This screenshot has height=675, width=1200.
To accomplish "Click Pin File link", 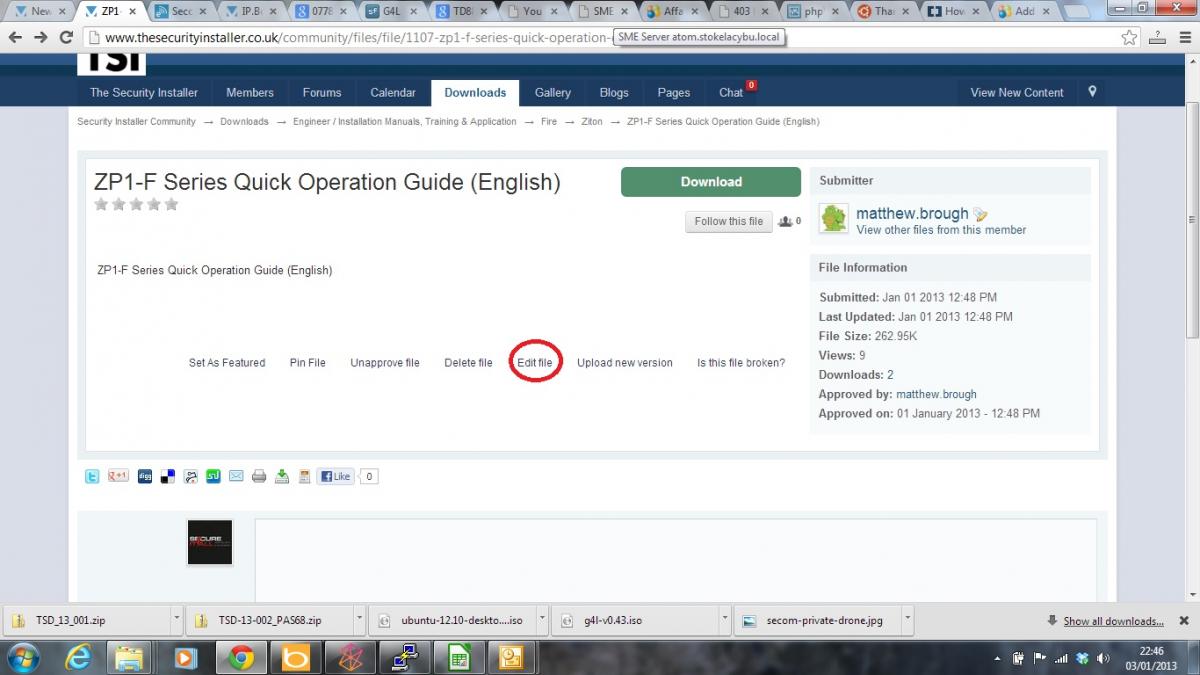I will 308,363.
